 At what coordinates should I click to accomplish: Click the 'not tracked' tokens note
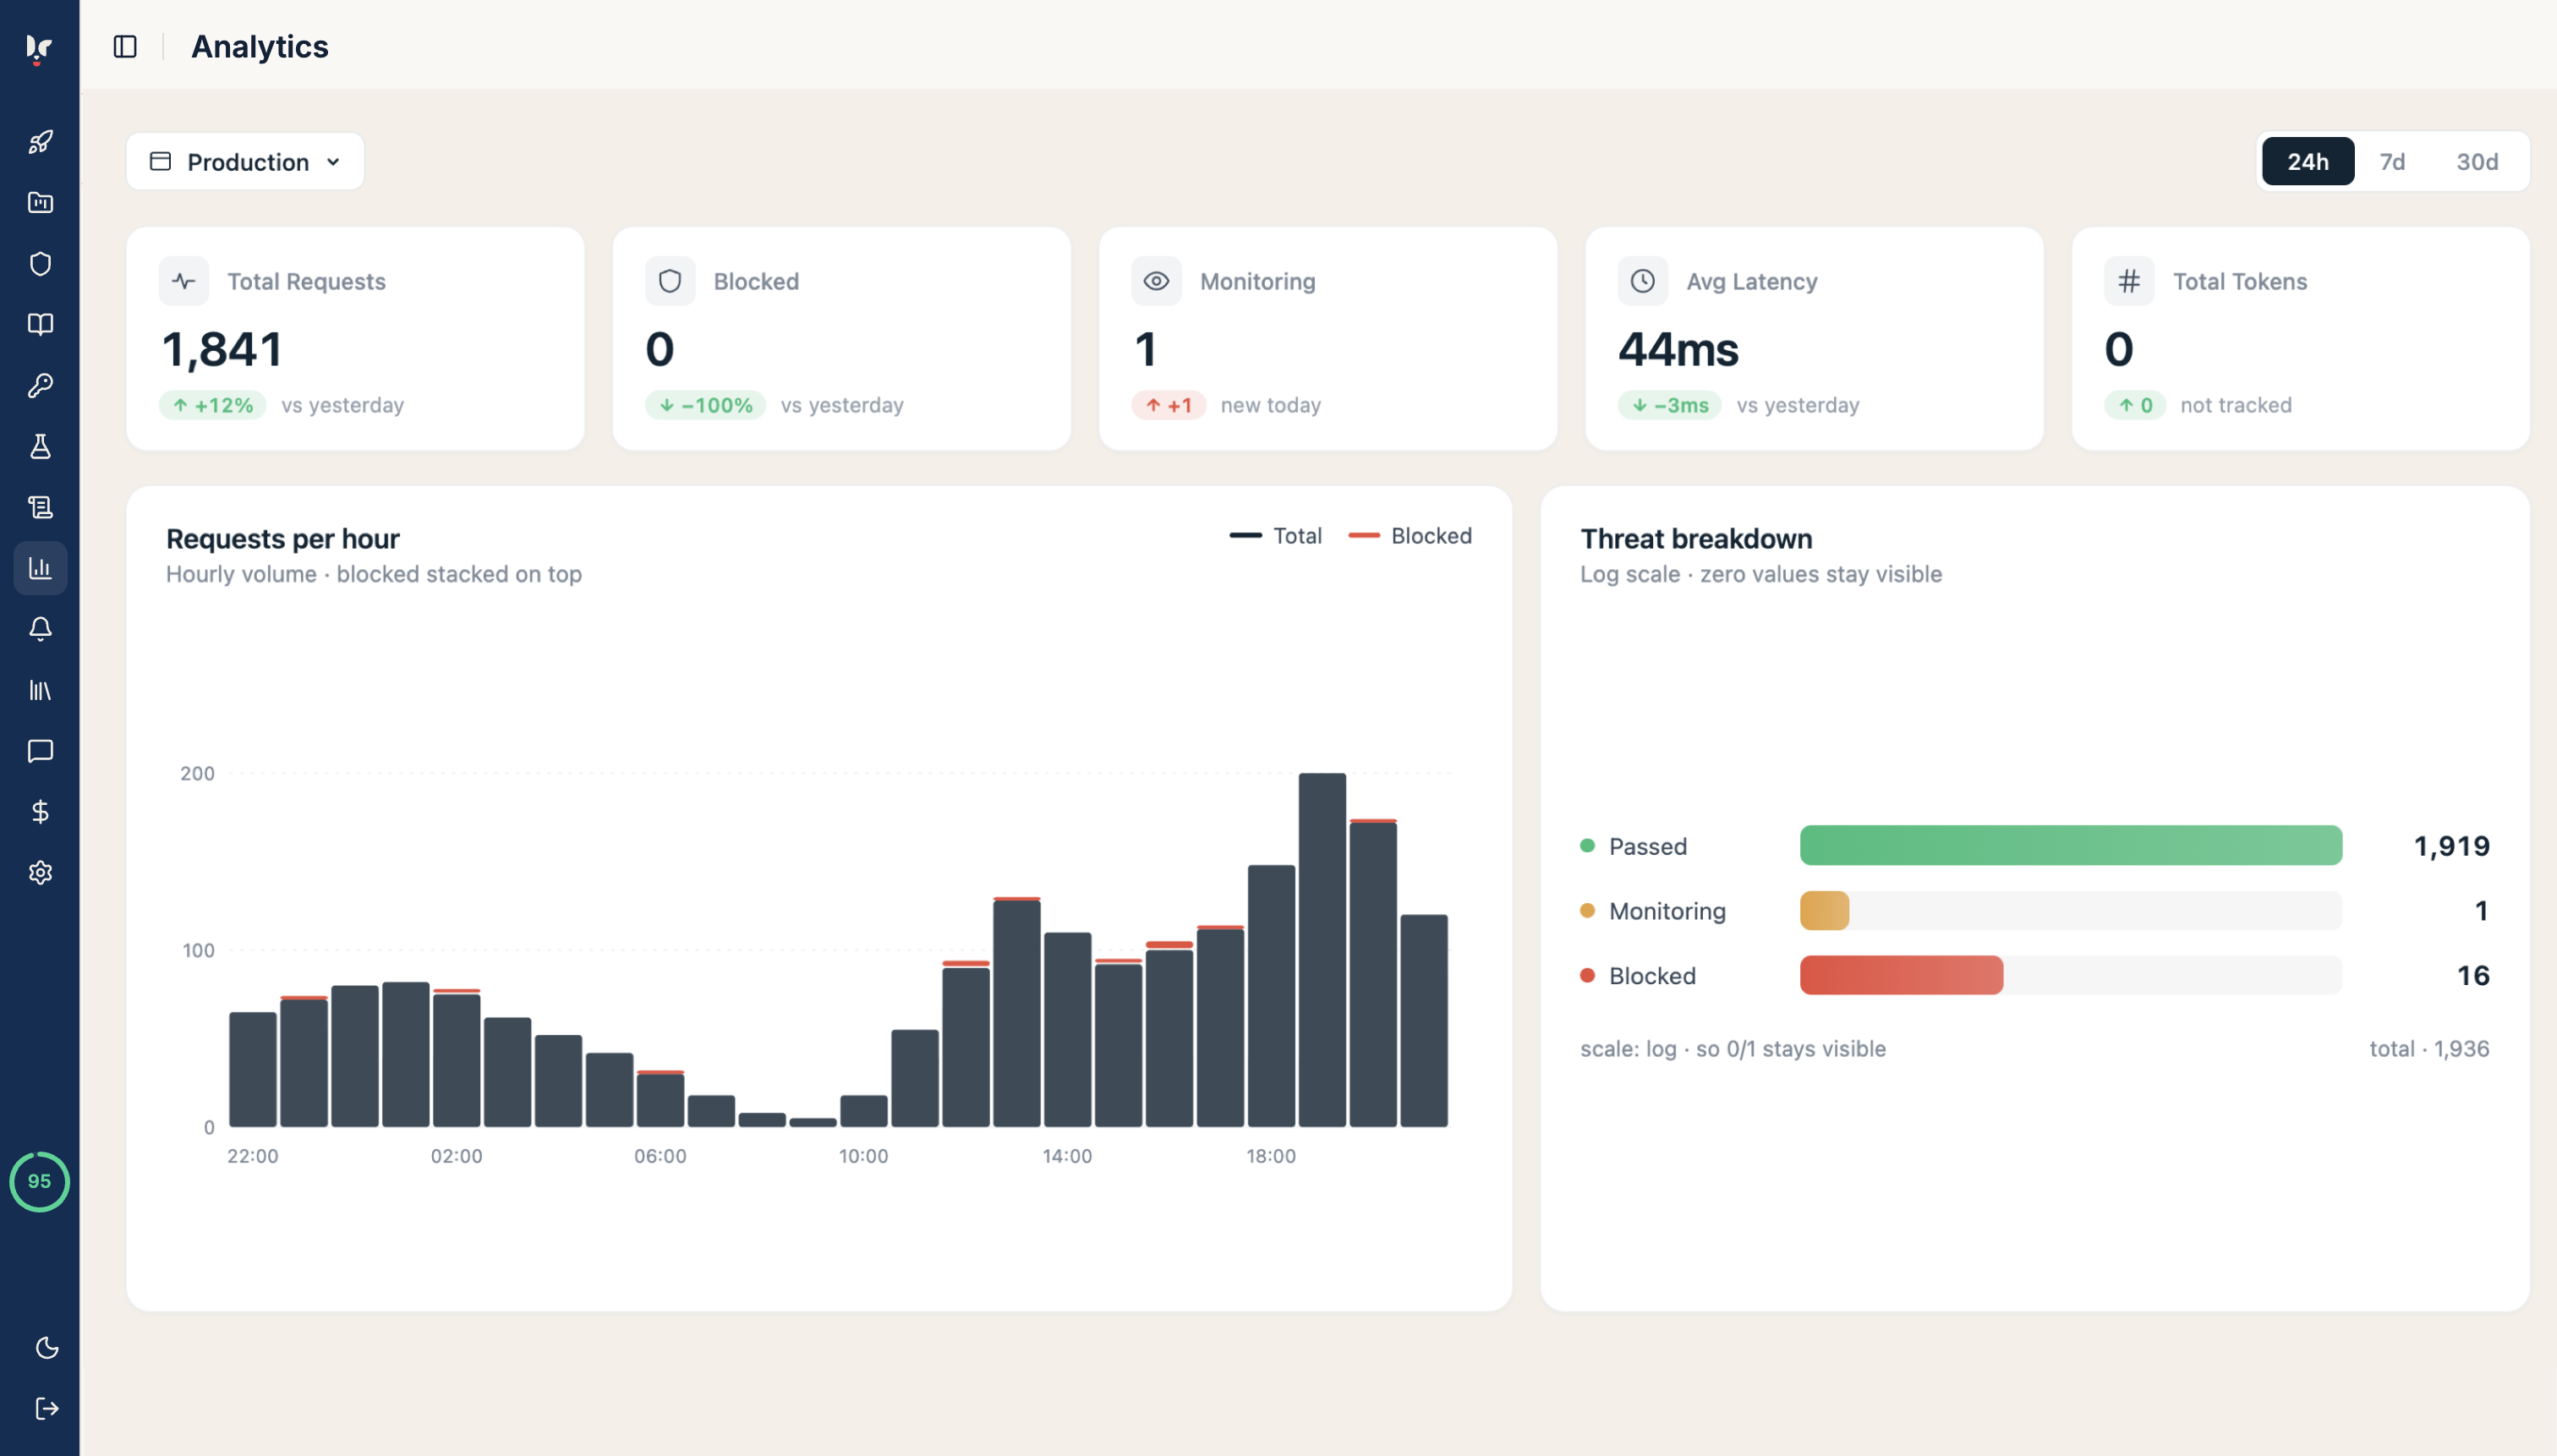[x=2236, y=405]
